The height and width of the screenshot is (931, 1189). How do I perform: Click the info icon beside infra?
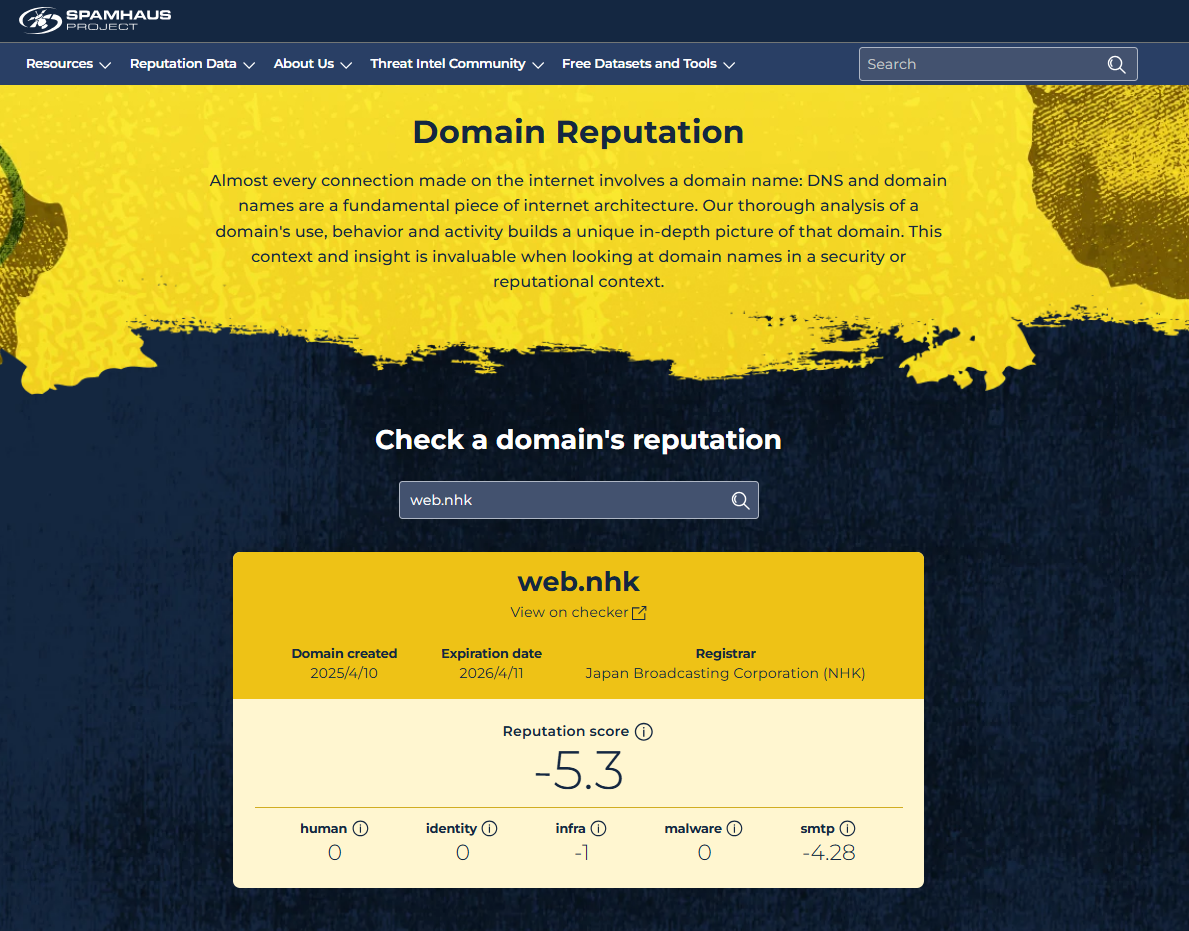(x=598, y=829)
